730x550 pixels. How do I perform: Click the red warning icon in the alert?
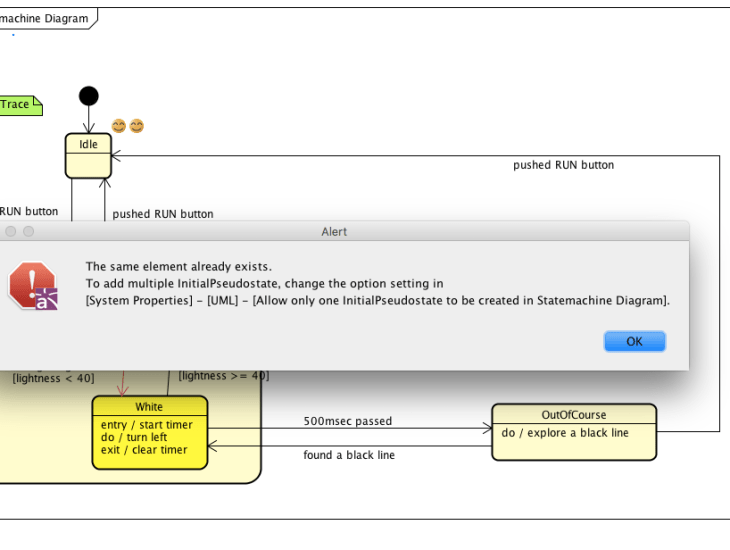[x=33, y=285]
